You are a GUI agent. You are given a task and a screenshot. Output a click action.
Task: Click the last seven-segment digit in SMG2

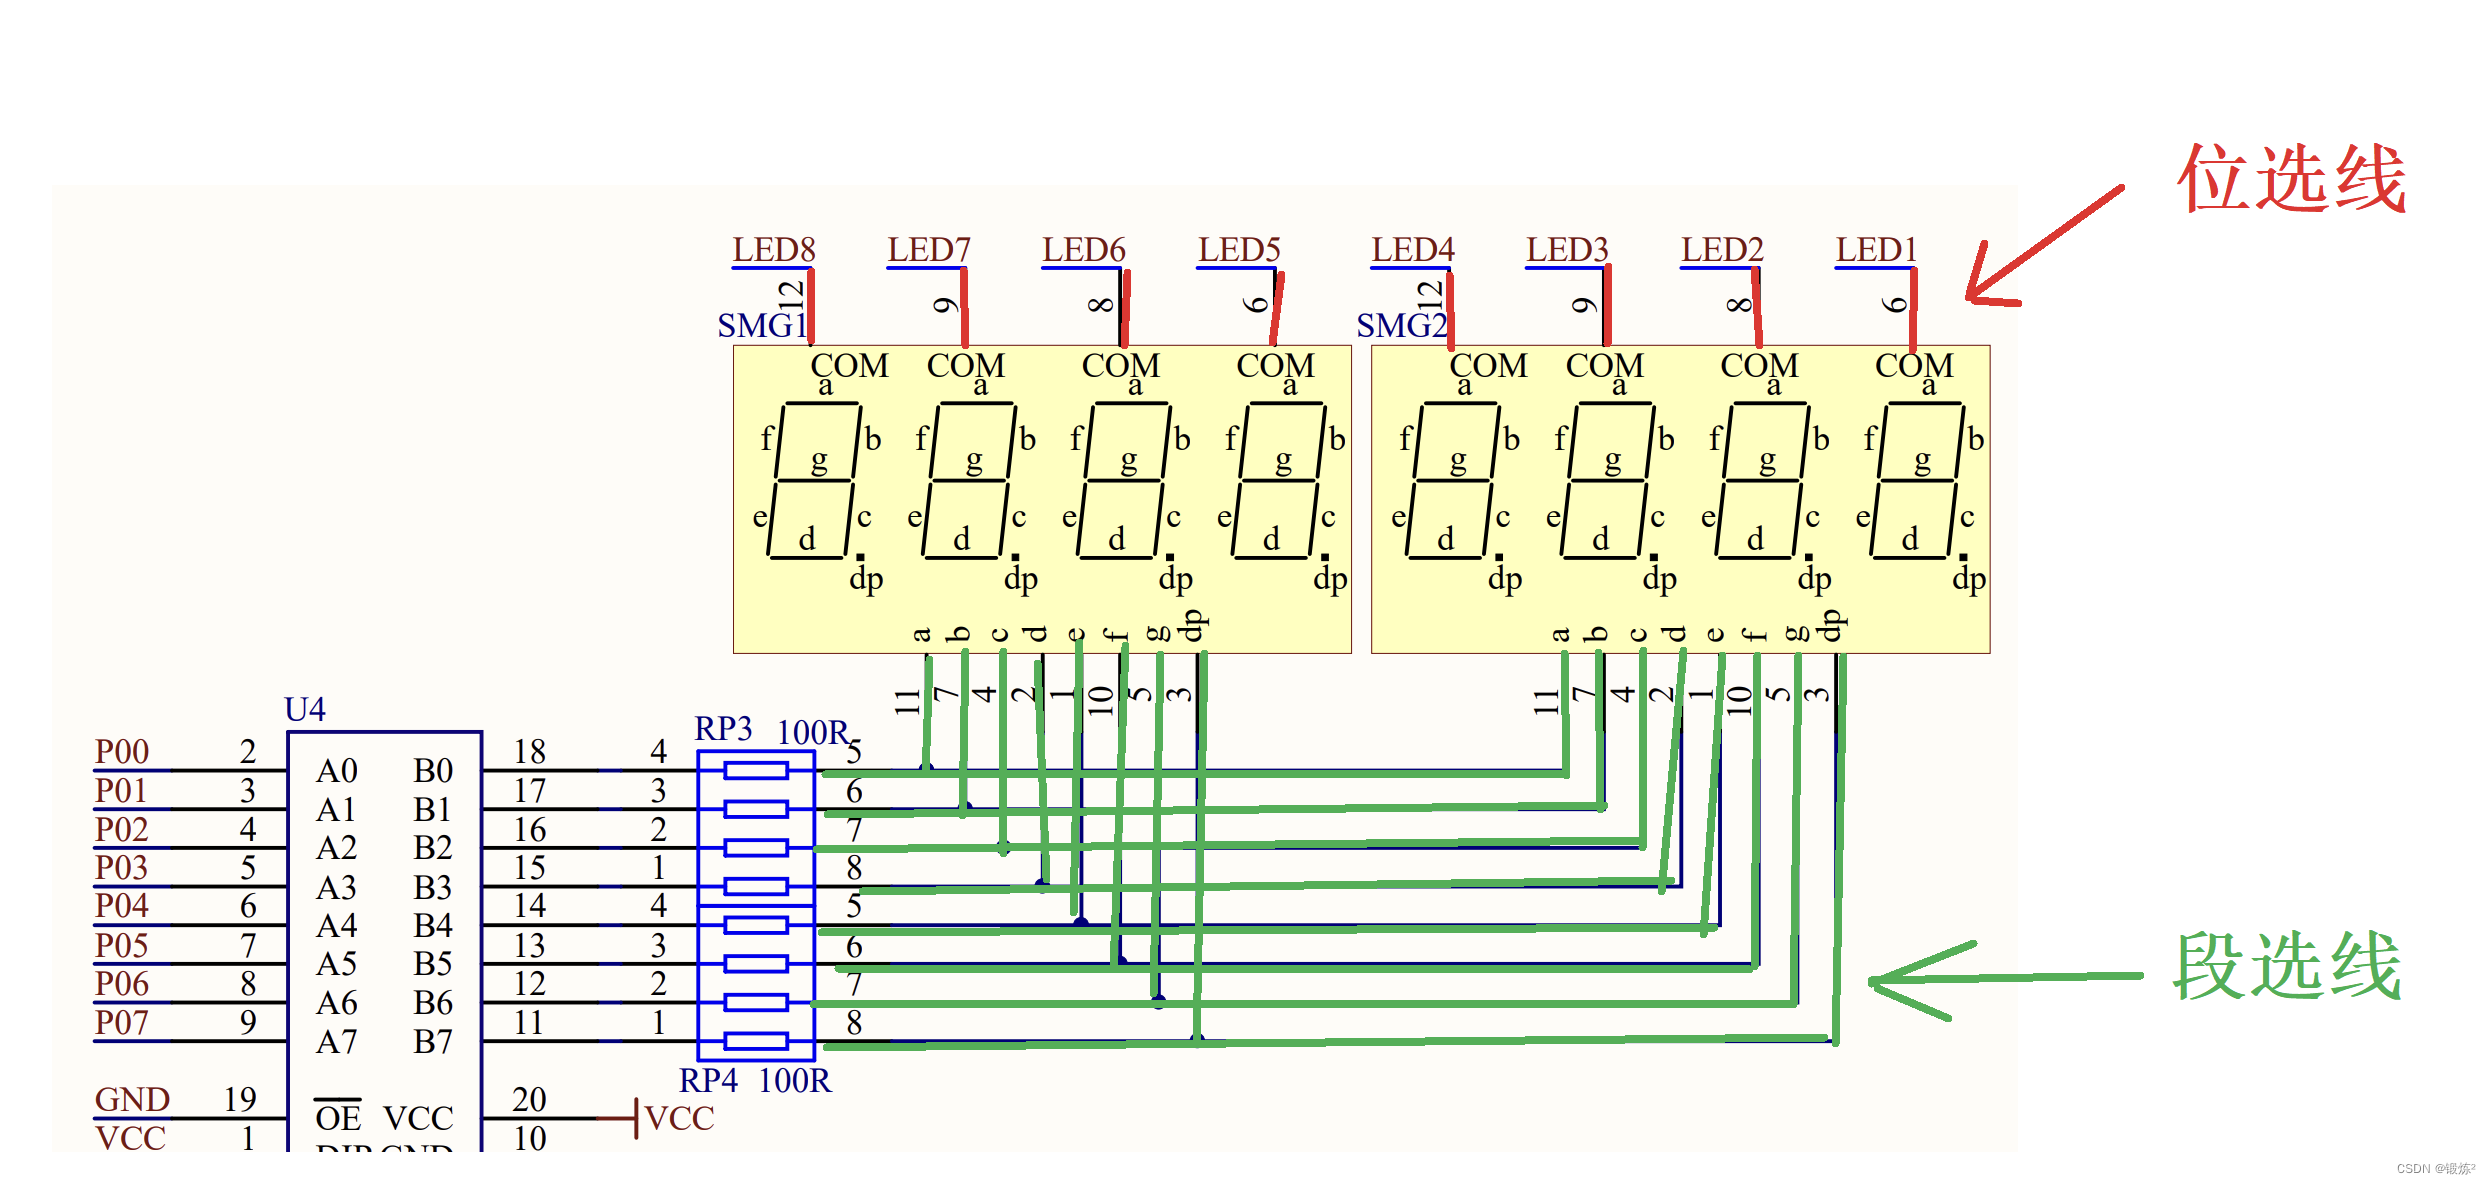[1916, 480]
